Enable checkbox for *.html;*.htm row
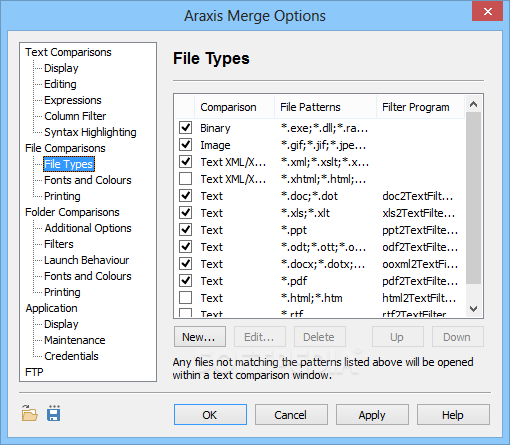The width and height of the screenshot is (510, 445). (x=185, y=298)
